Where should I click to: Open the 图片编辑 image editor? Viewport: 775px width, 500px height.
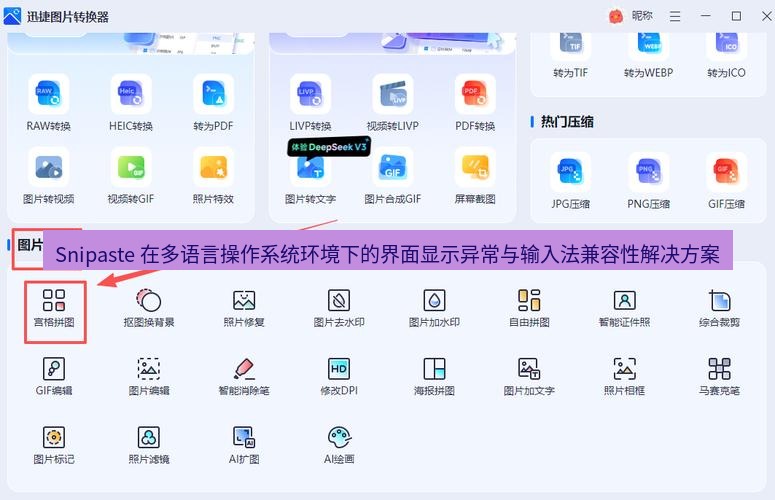(149, 376)
